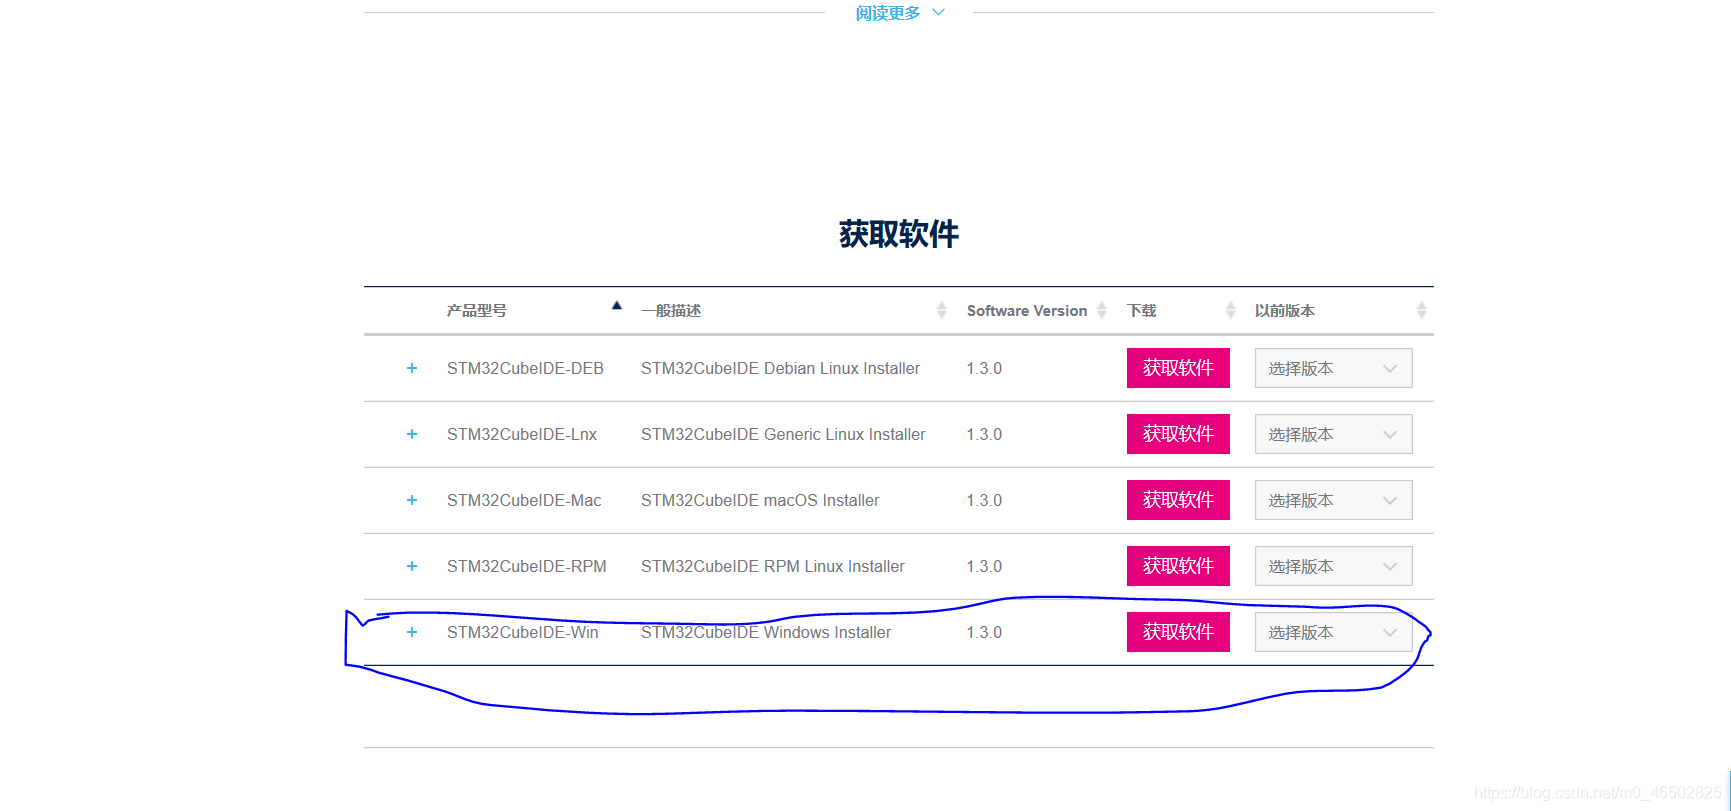The image size is (1731, 811).
Task: Click version 1.3.0 in the Win row
Action: tap(984, 632)
